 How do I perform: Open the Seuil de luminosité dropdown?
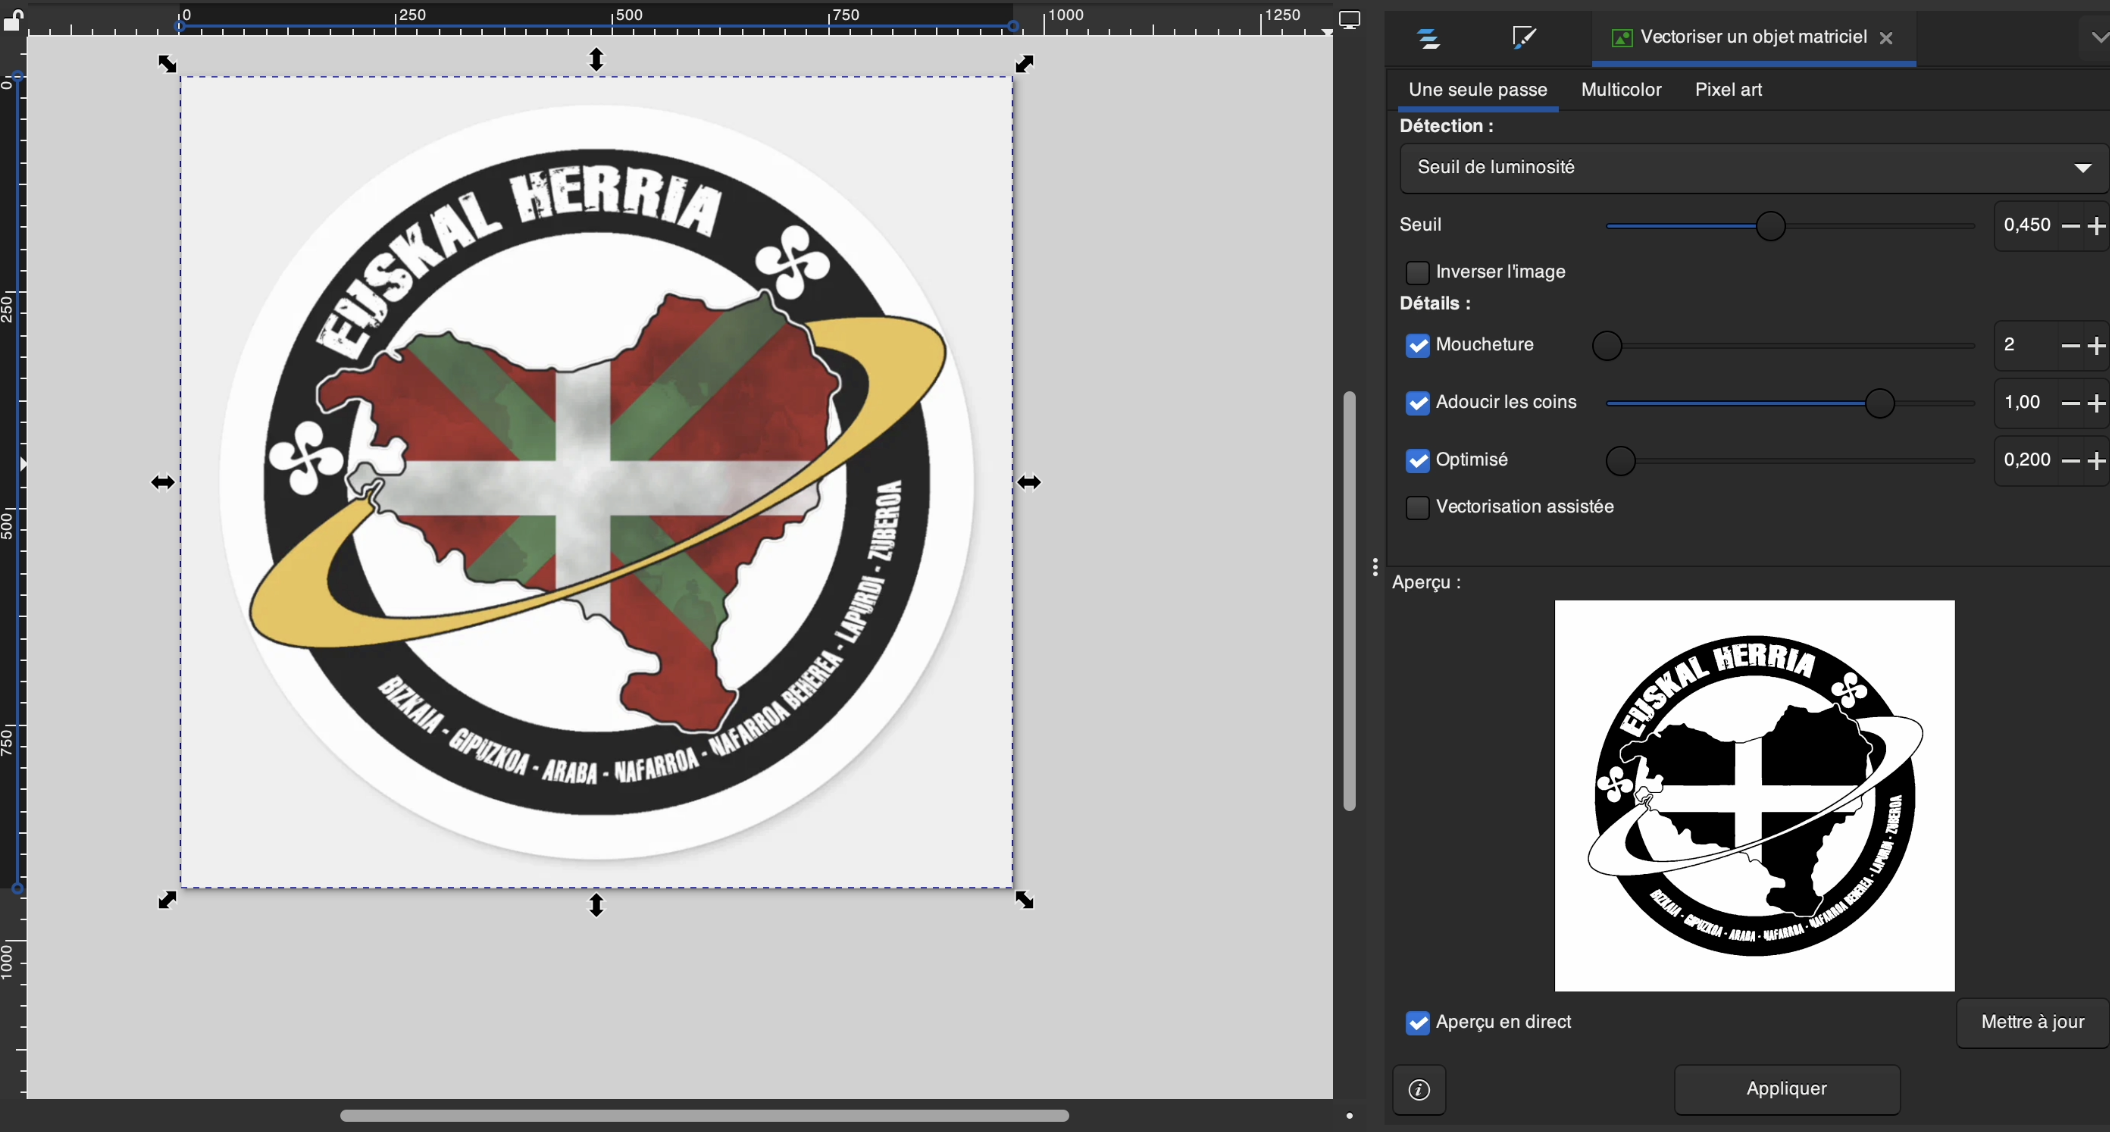pyautogui.click(x=1753, y=168)
